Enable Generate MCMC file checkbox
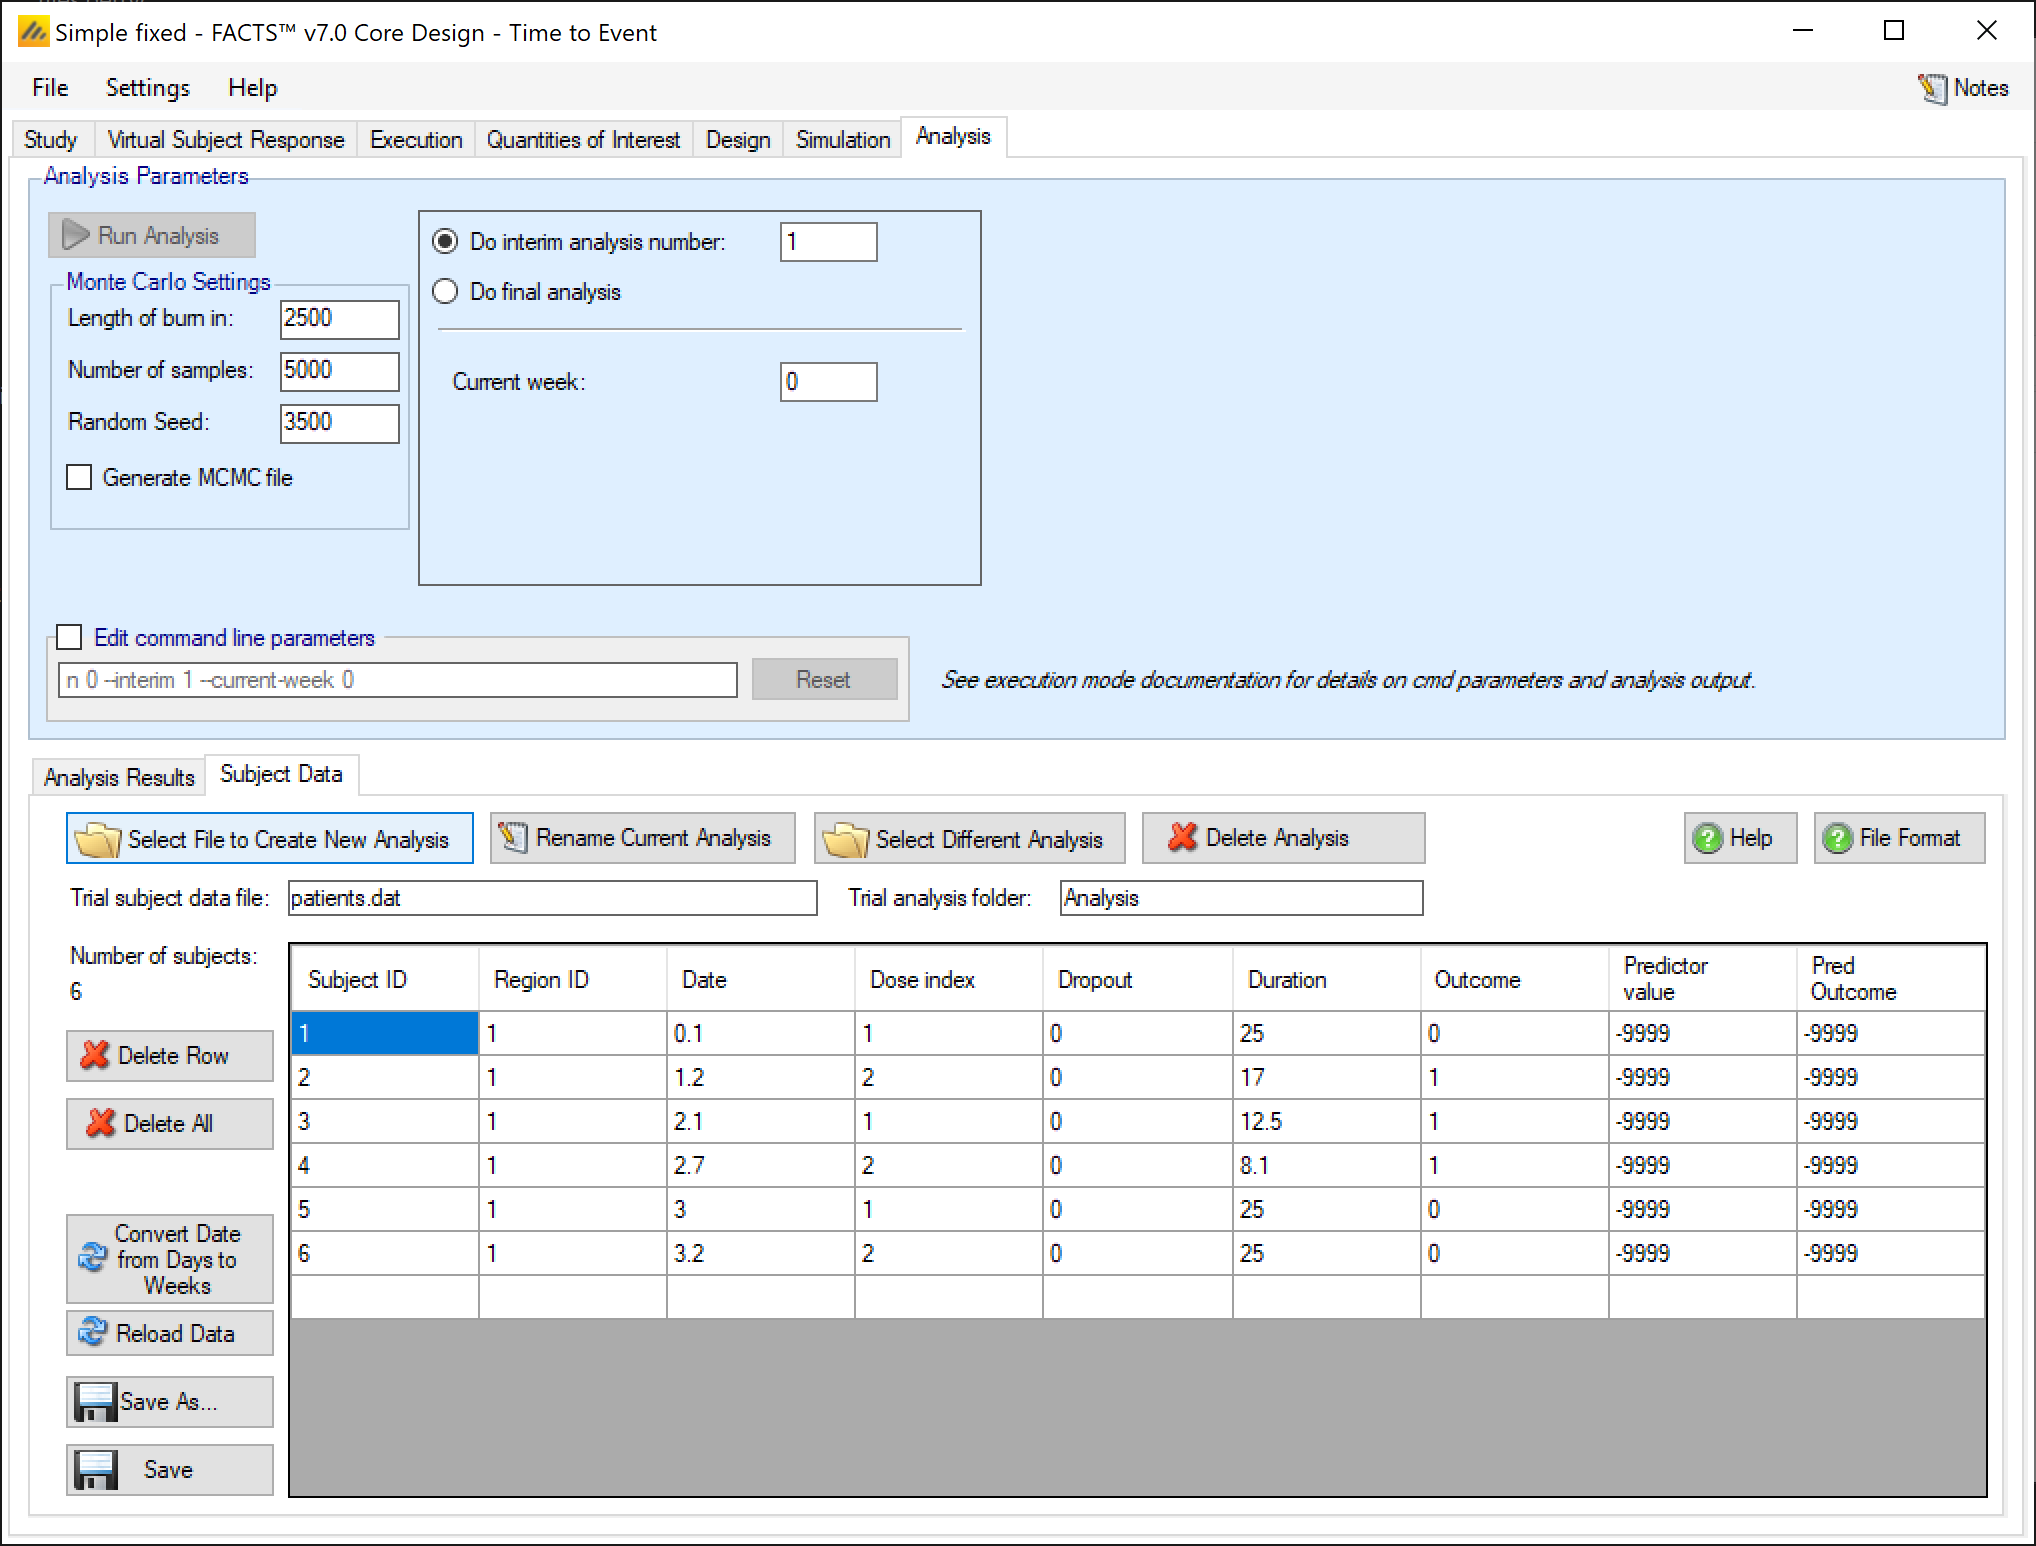Image resolution: width=2036 pixels, height=1546 pixels. point(79,477)
